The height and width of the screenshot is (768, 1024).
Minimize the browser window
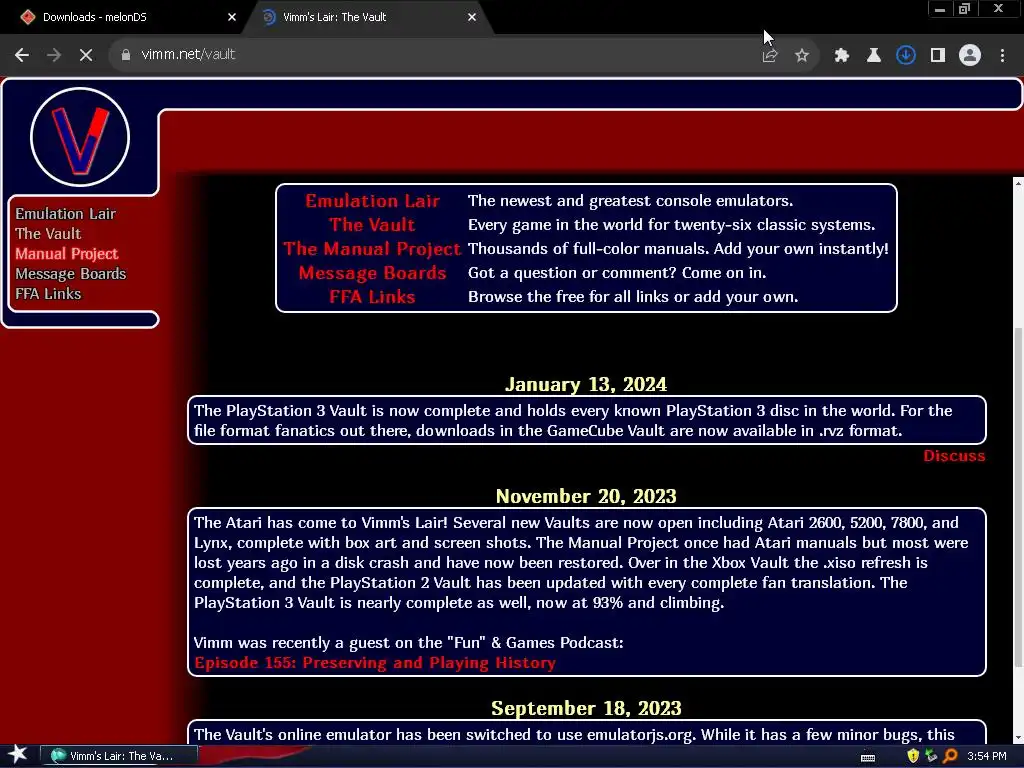tap(940, 9)
